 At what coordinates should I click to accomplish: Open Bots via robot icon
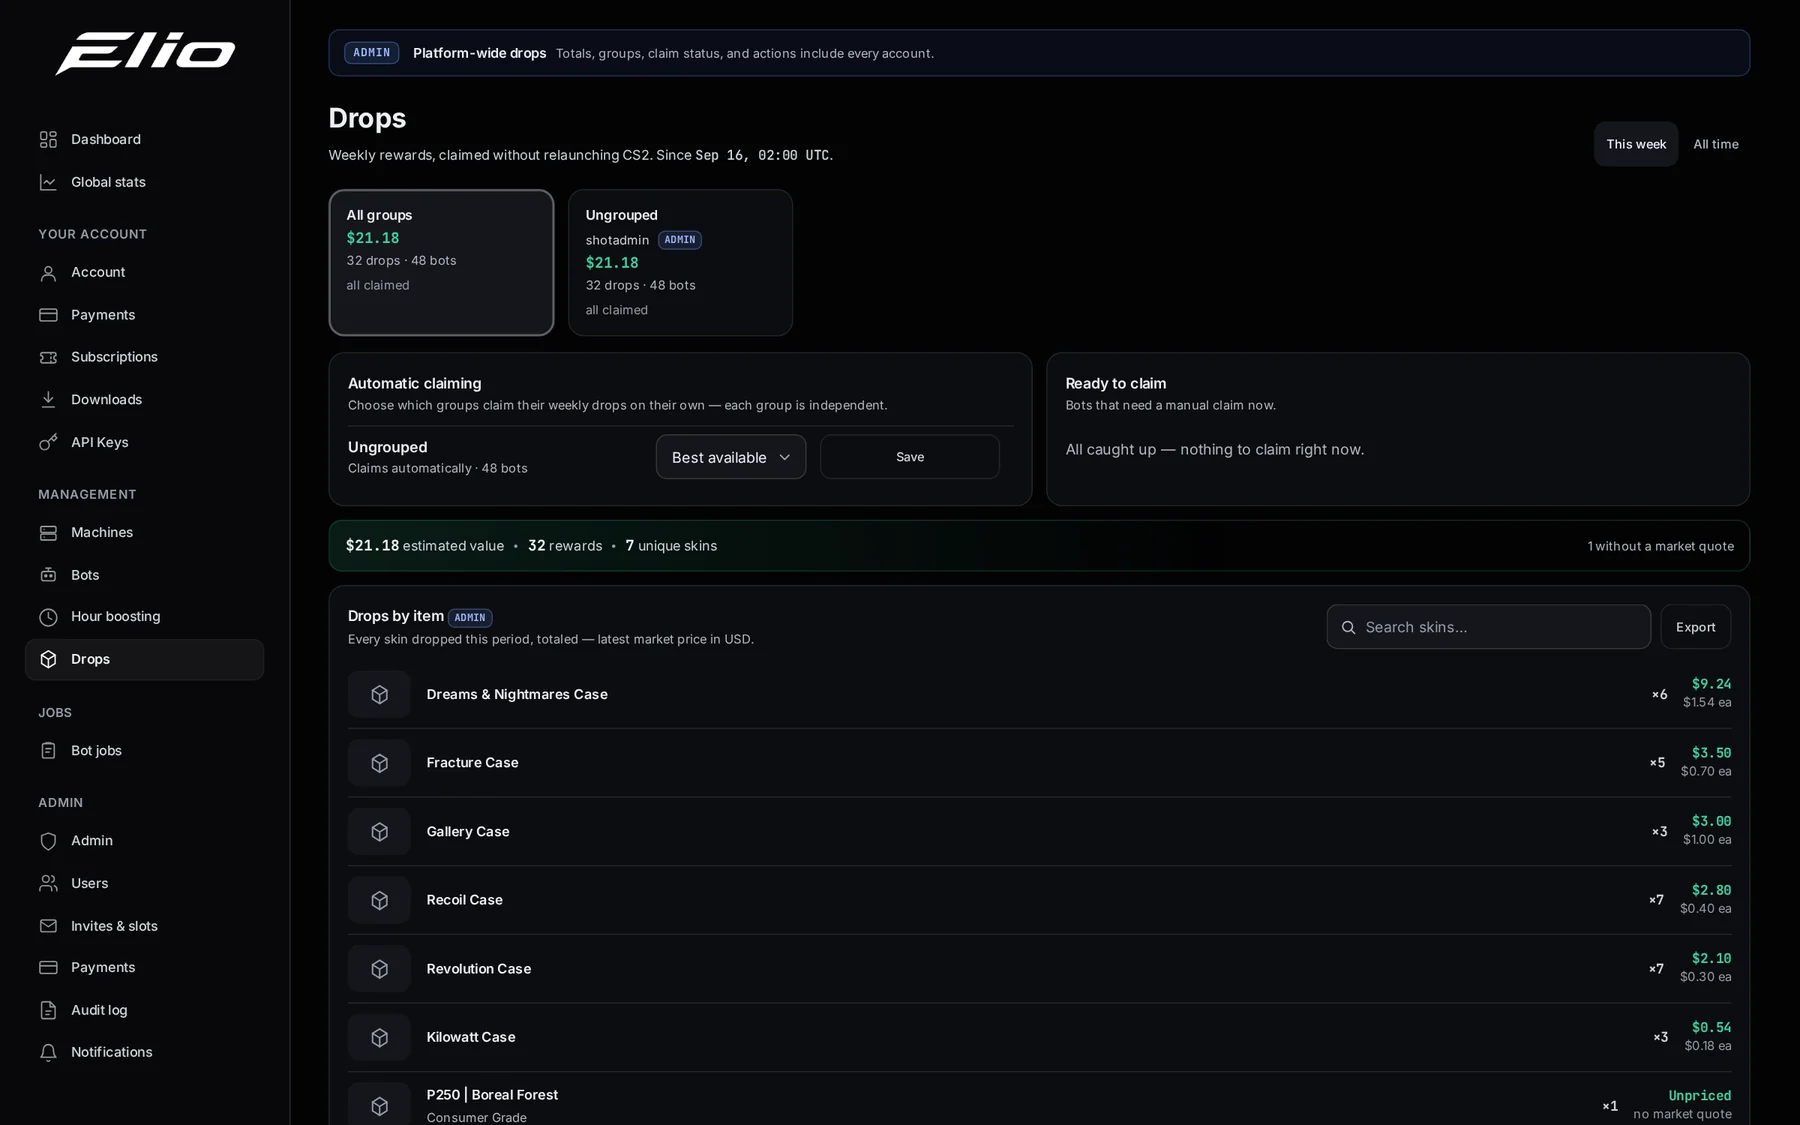pyautogui.click(x=48, y=575)
